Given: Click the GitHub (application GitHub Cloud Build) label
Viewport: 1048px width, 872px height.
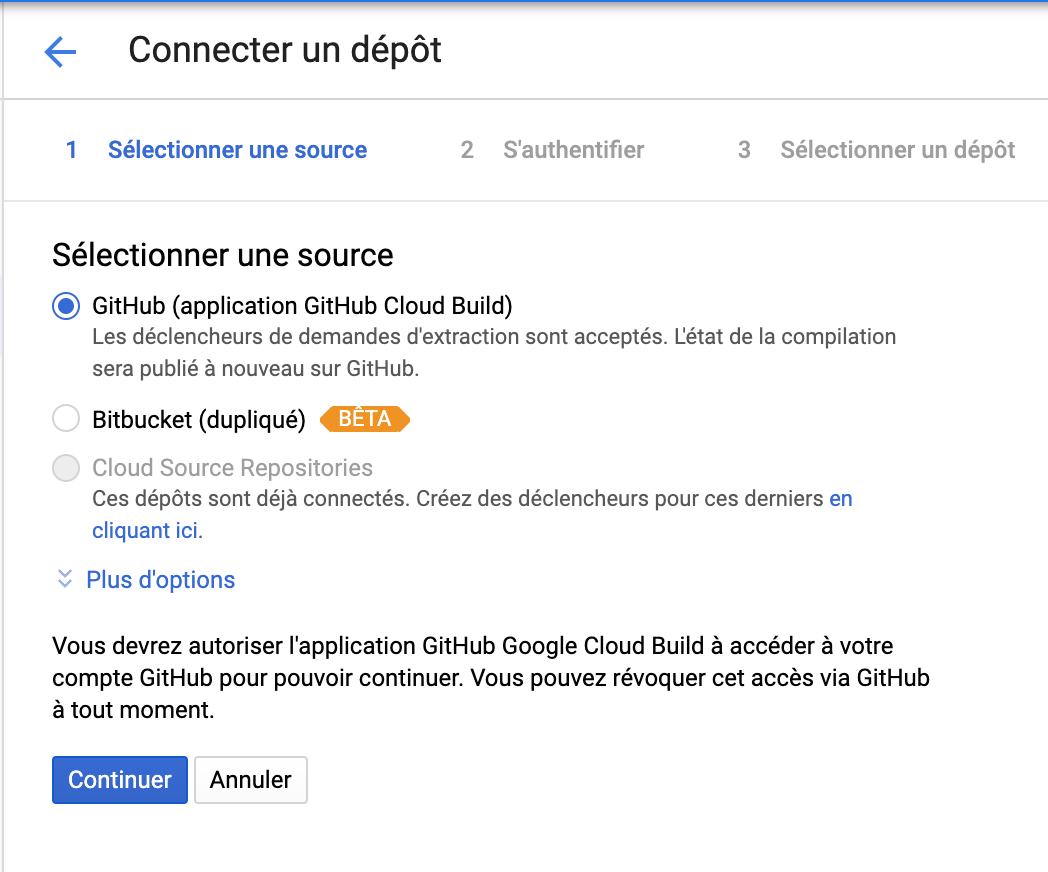Looking at the screenshot, I should point(302,306).
